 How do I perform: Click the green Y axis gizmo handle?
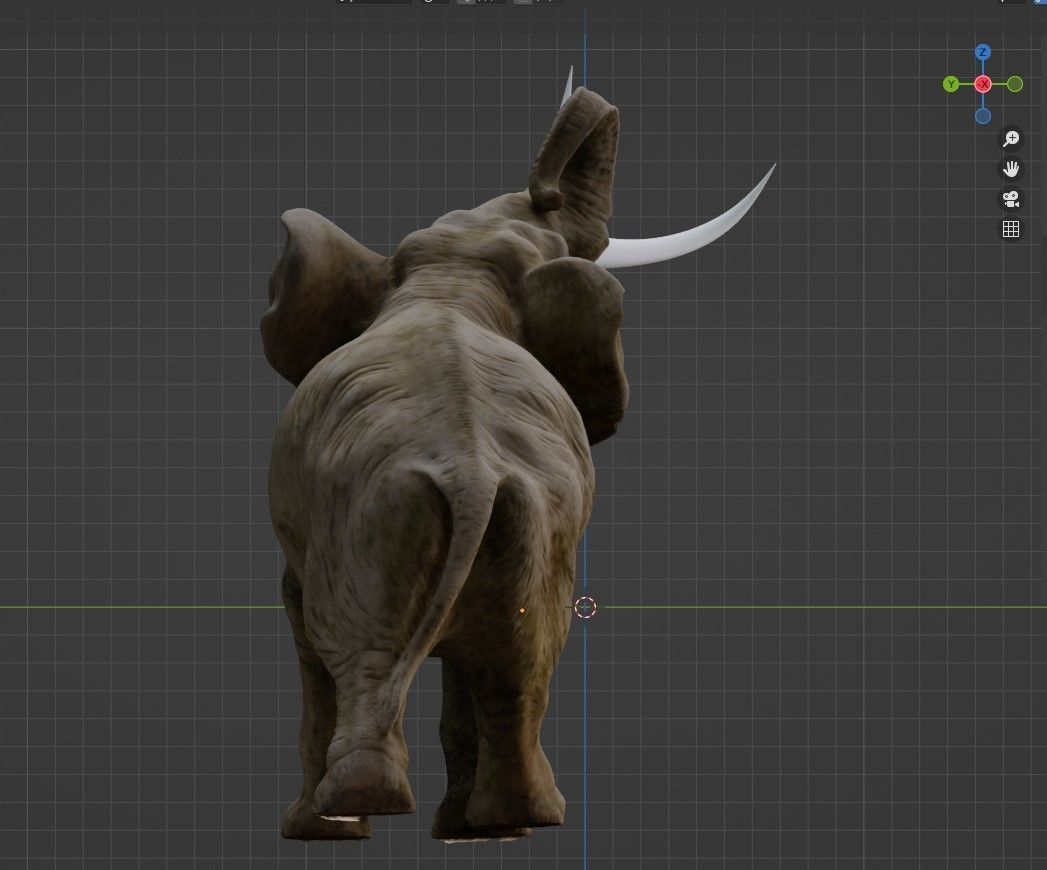[951, 84]
